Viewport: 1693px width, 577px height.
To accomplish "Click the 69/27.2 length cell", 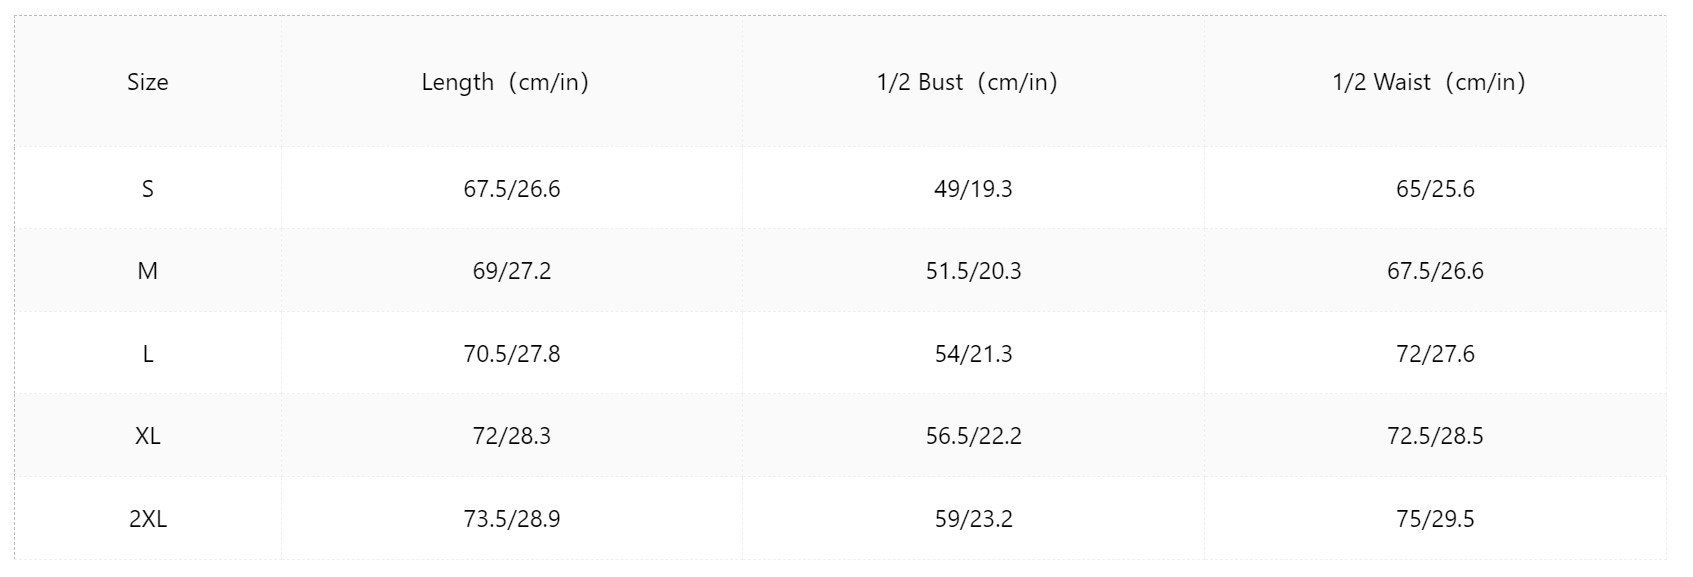I will pyautogui.click(x=511, y=271).
